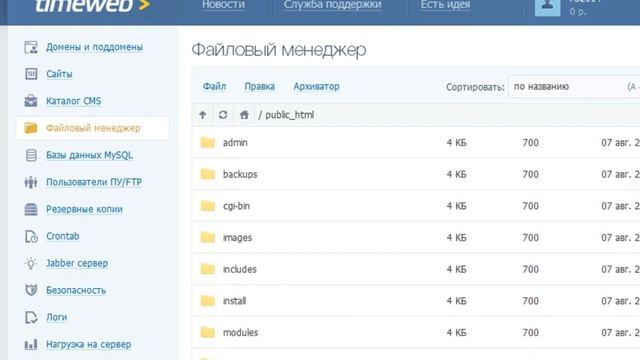Viewport: 640px width, 360px height.
Task: Select the modules folder name
Action: [x=240, y=332]
